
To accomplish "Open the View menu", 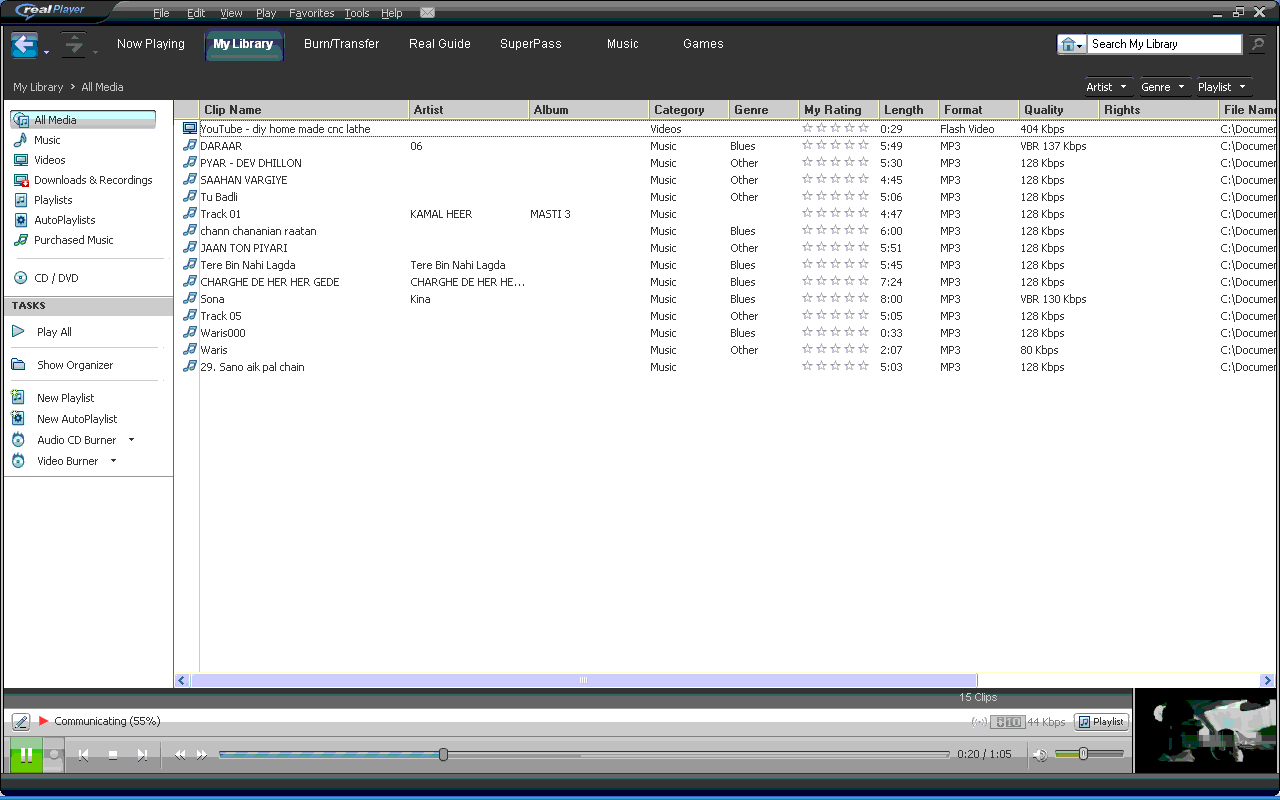I will tap(231, 13).
